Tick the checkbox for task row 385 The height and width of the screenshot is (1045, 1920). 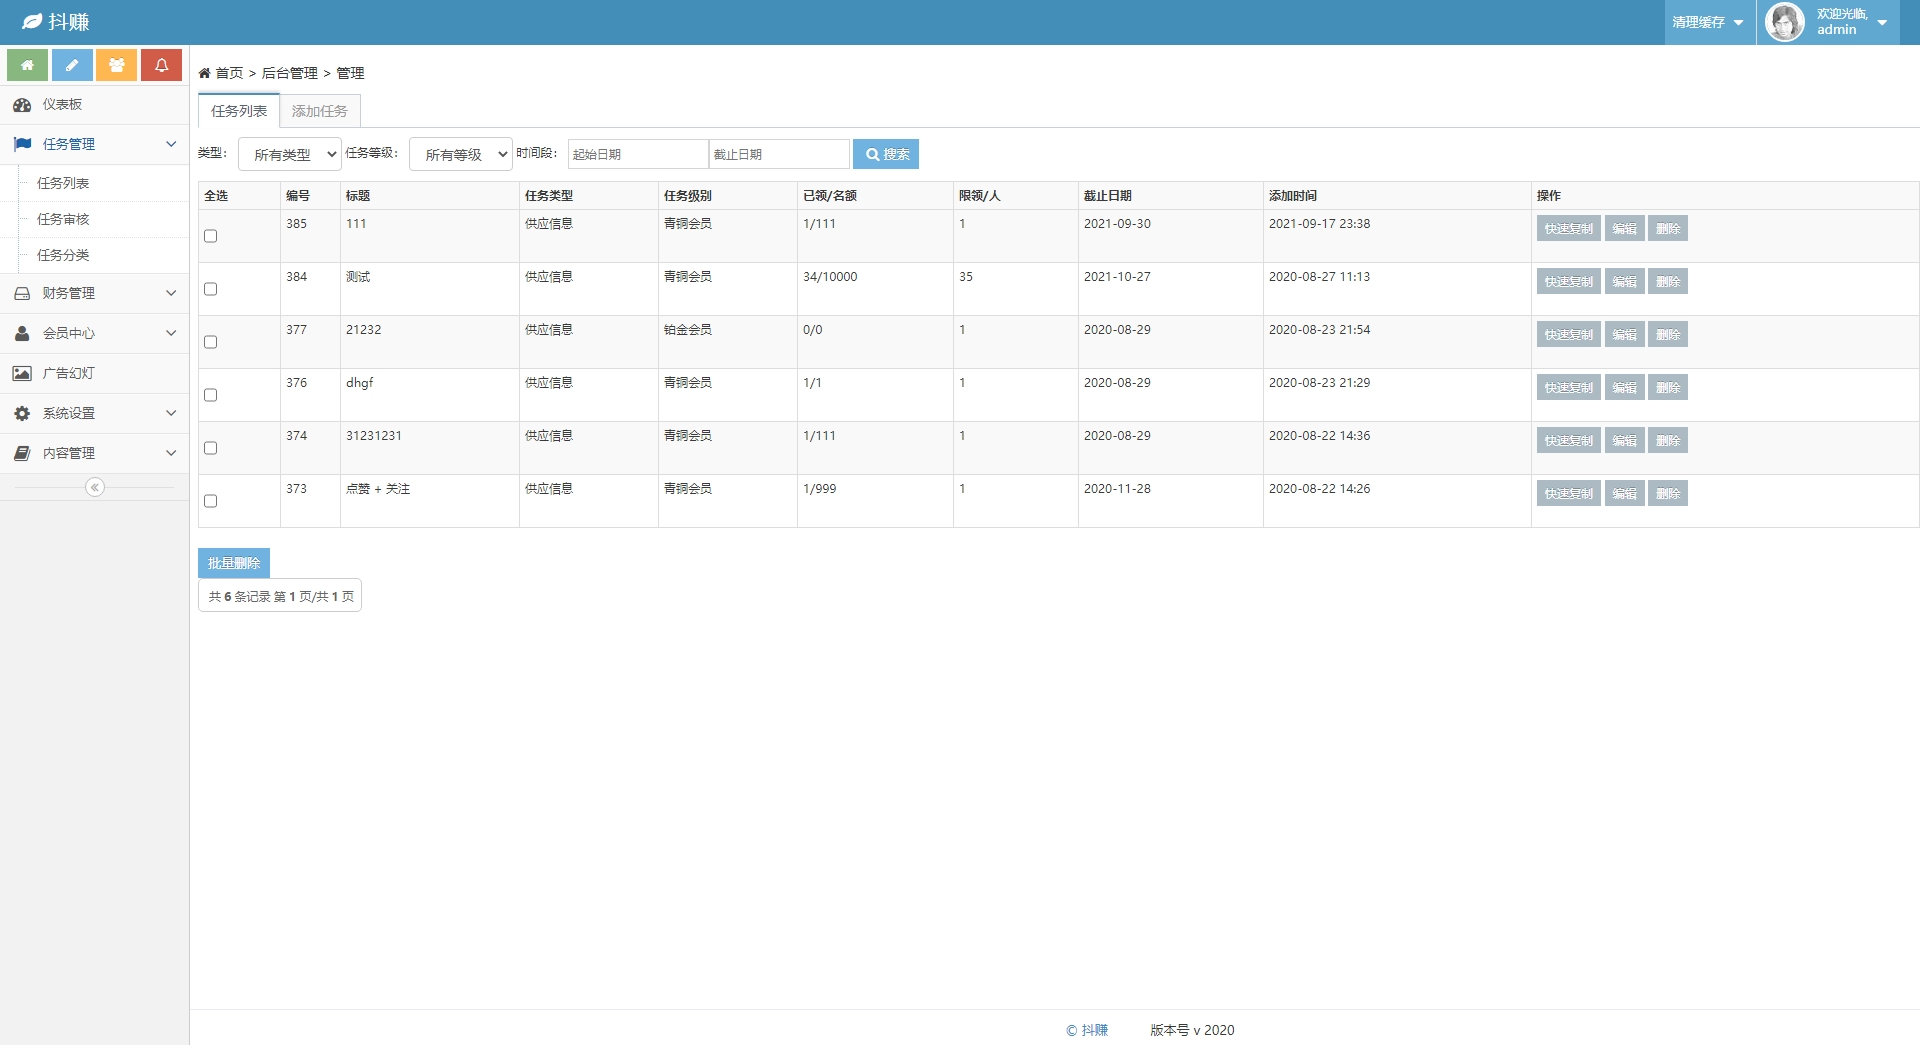point(211,236)
